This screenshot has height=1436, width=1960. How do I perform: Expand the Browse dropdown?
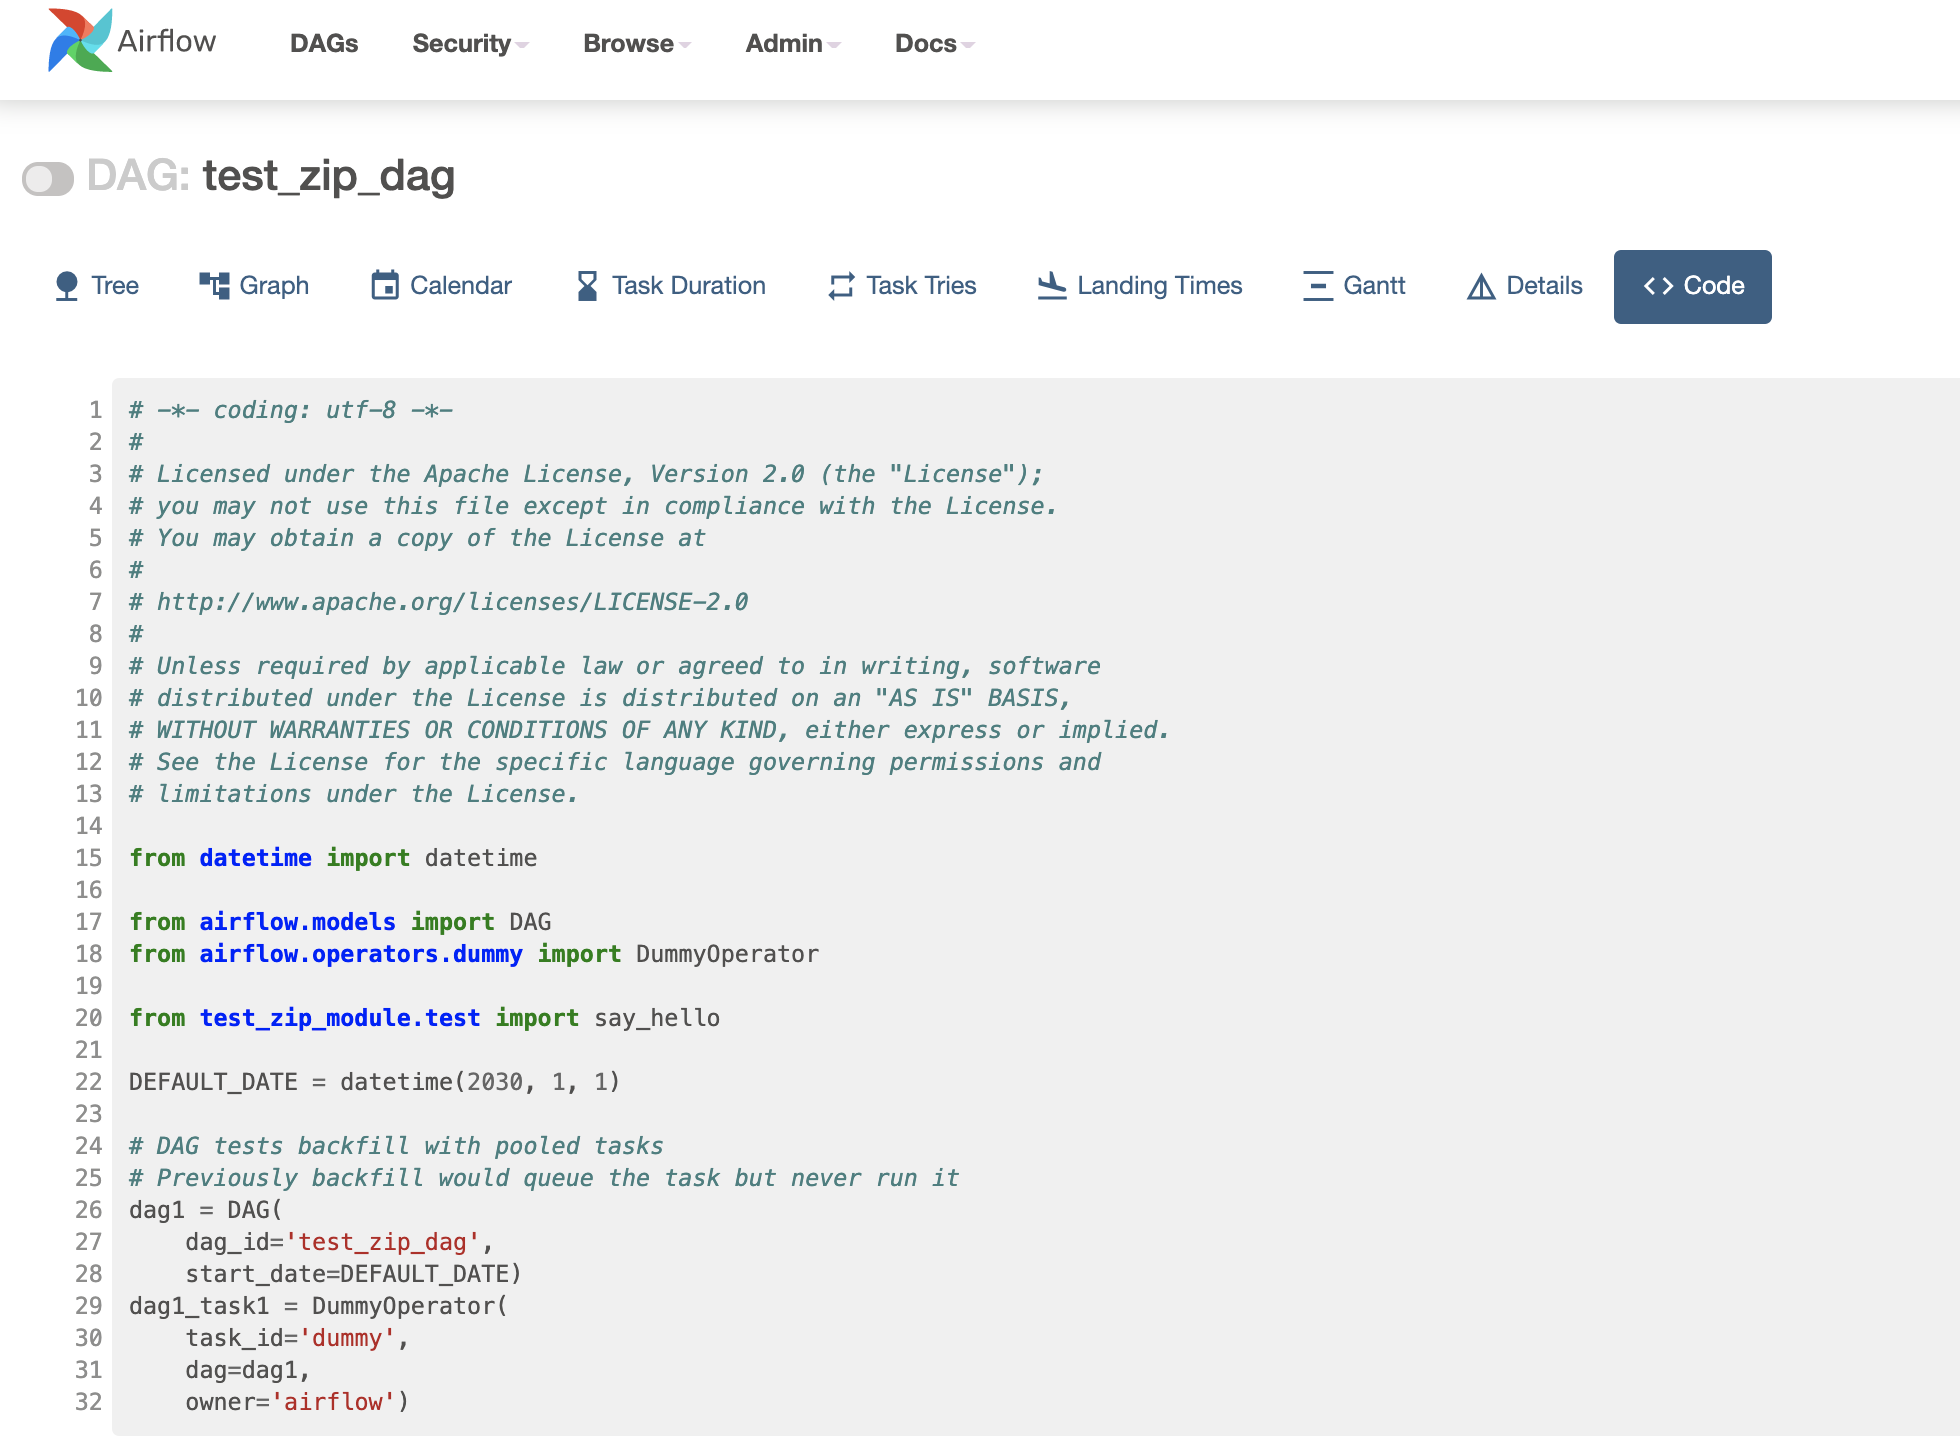[630, 44]
